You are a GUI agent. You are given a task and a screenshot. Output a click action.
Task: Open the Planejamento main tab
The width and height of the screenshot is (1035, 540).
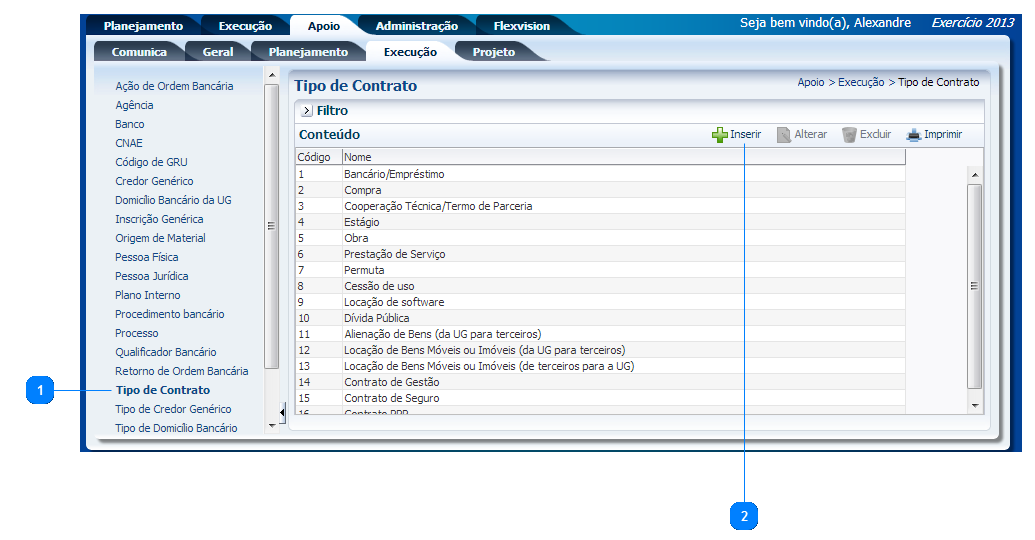(143, 26)
